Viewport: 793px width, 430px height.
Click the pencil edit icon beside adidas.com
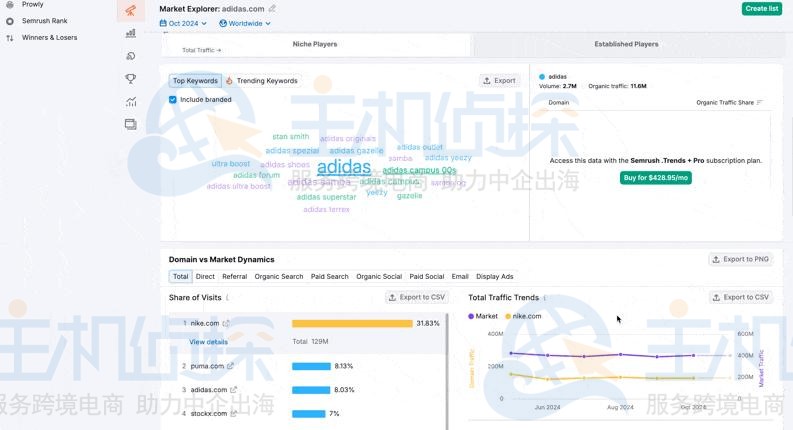pyautogui.click(x=272, y=9)
